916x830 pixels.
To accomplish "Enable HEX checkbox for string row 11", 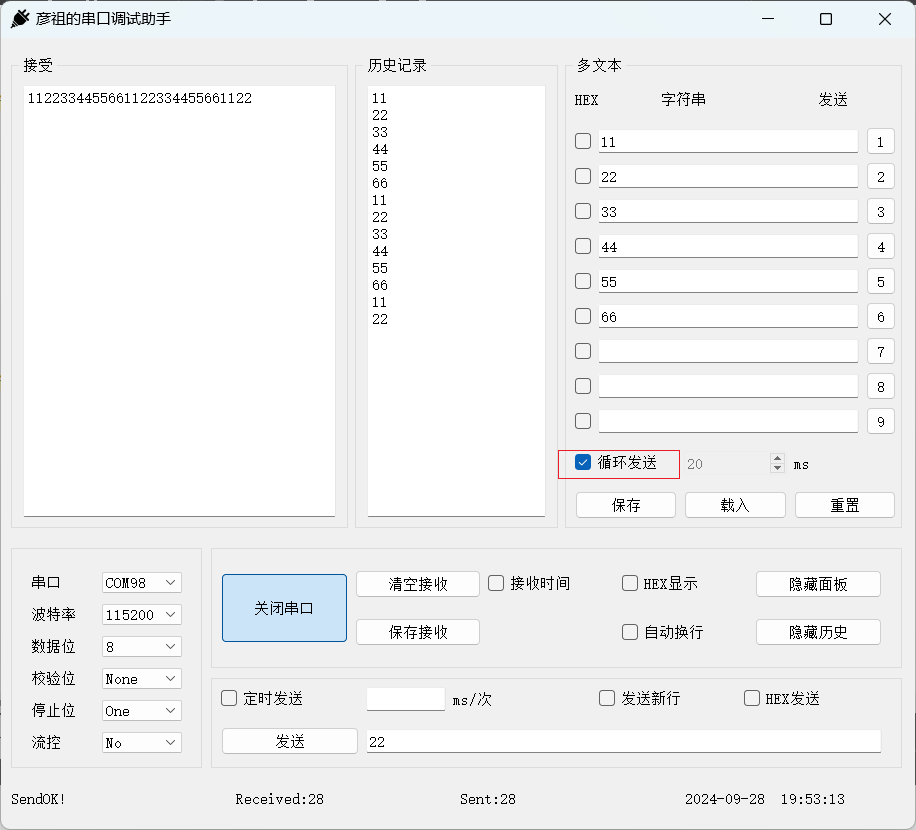I will click(x=583, y=141).
